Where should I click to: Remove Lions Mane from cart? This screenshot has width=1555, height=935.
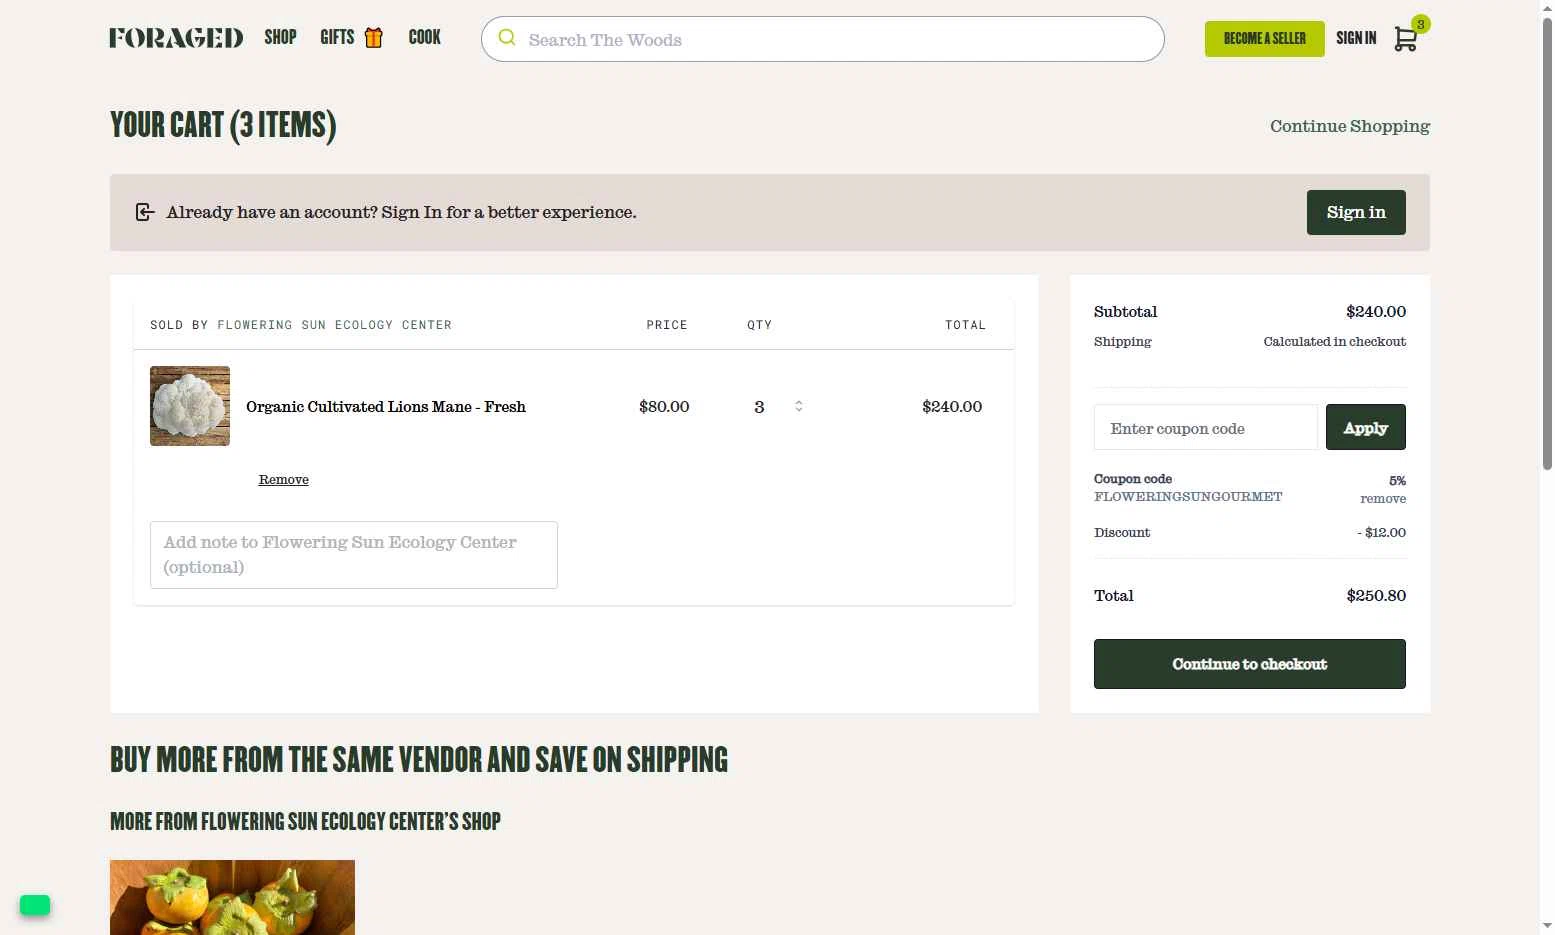coord(284,480)
